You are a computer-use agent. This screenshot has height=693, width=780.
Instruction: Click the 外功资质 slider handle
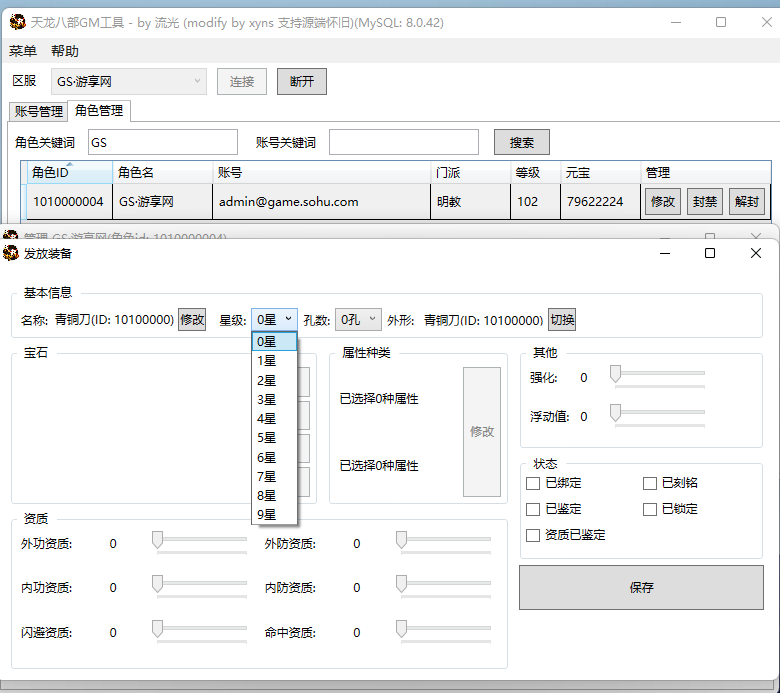click(158, 540)
